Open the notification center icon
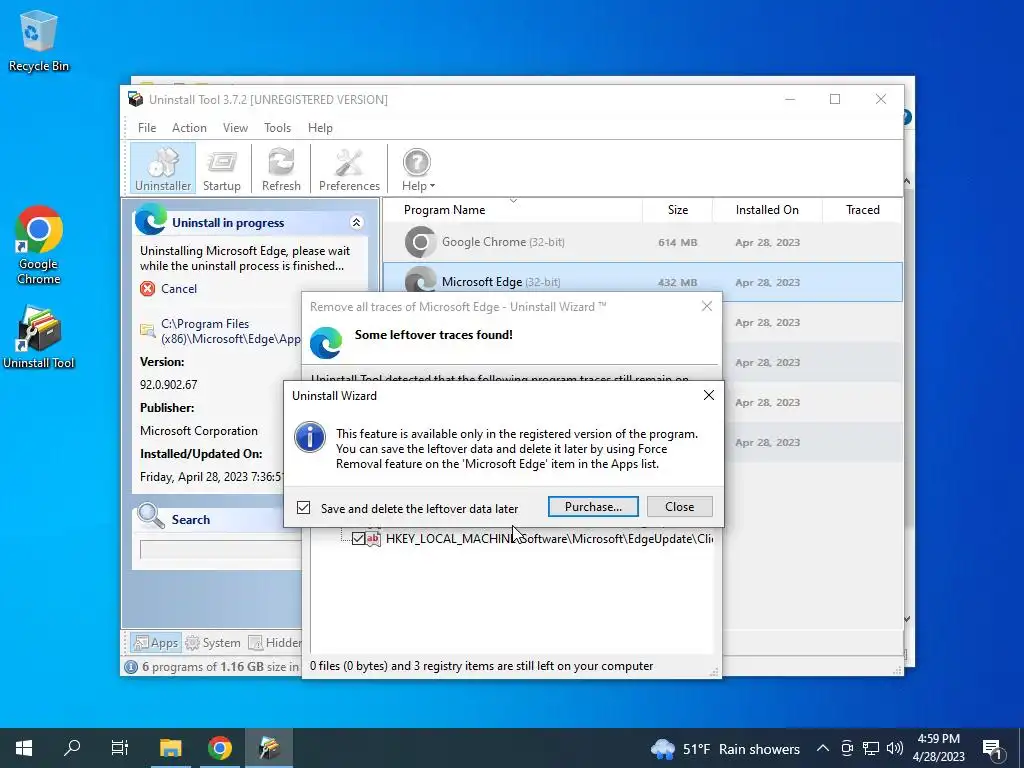This screenshot has width=1024, height=768. point(992,749)
